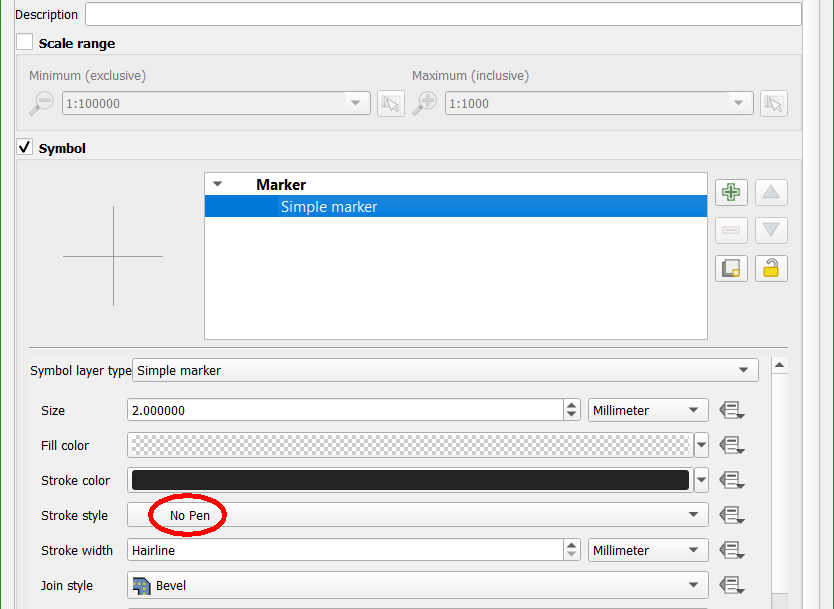Open the Symbol layer type dropdown
The width and height of the screenshot is (834, 609).
445,370
